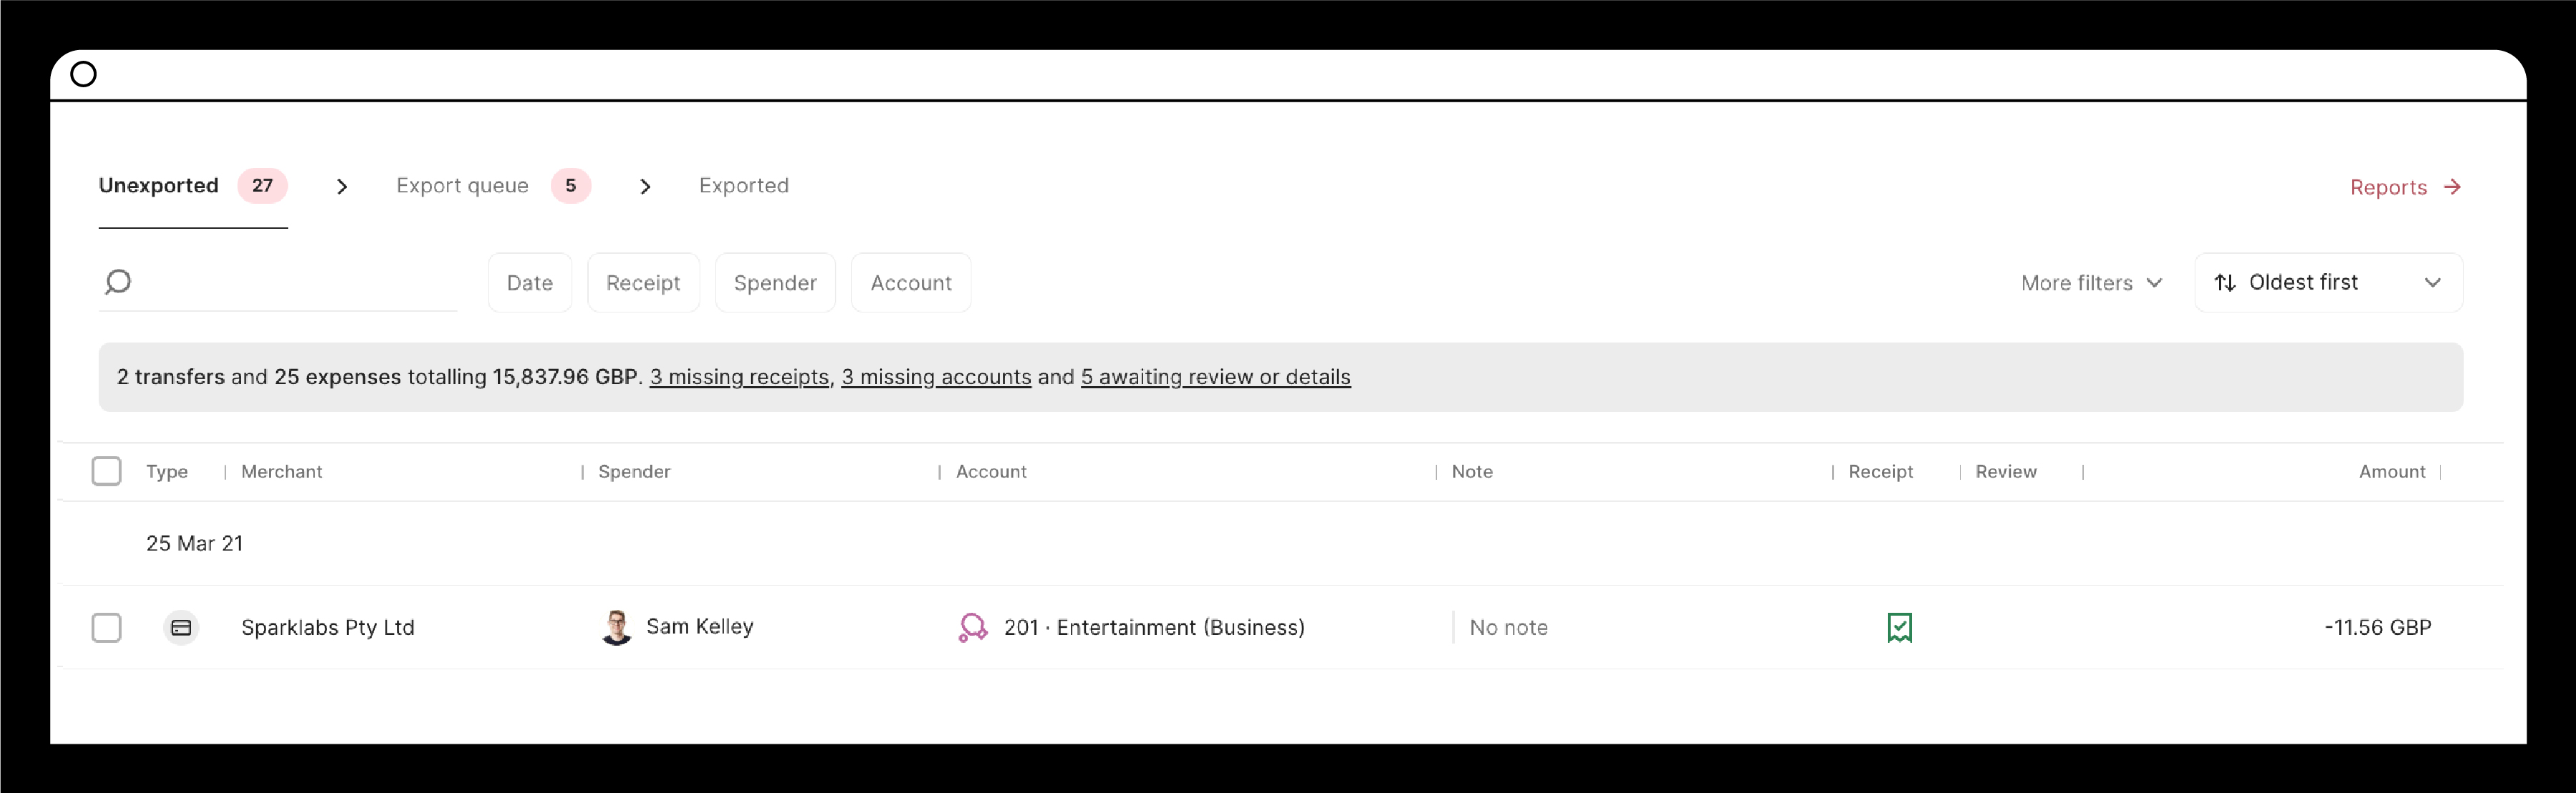Click the chevron between Unexported and Export queue
The image size is (2576, 793).
coord(342,186)
